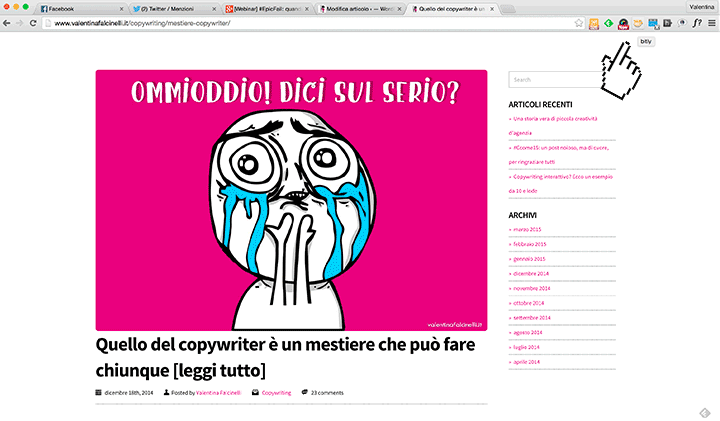This screenshot has height=421, width=720.
Task: Click the Valentina profile button
Action: coord(701,7)
